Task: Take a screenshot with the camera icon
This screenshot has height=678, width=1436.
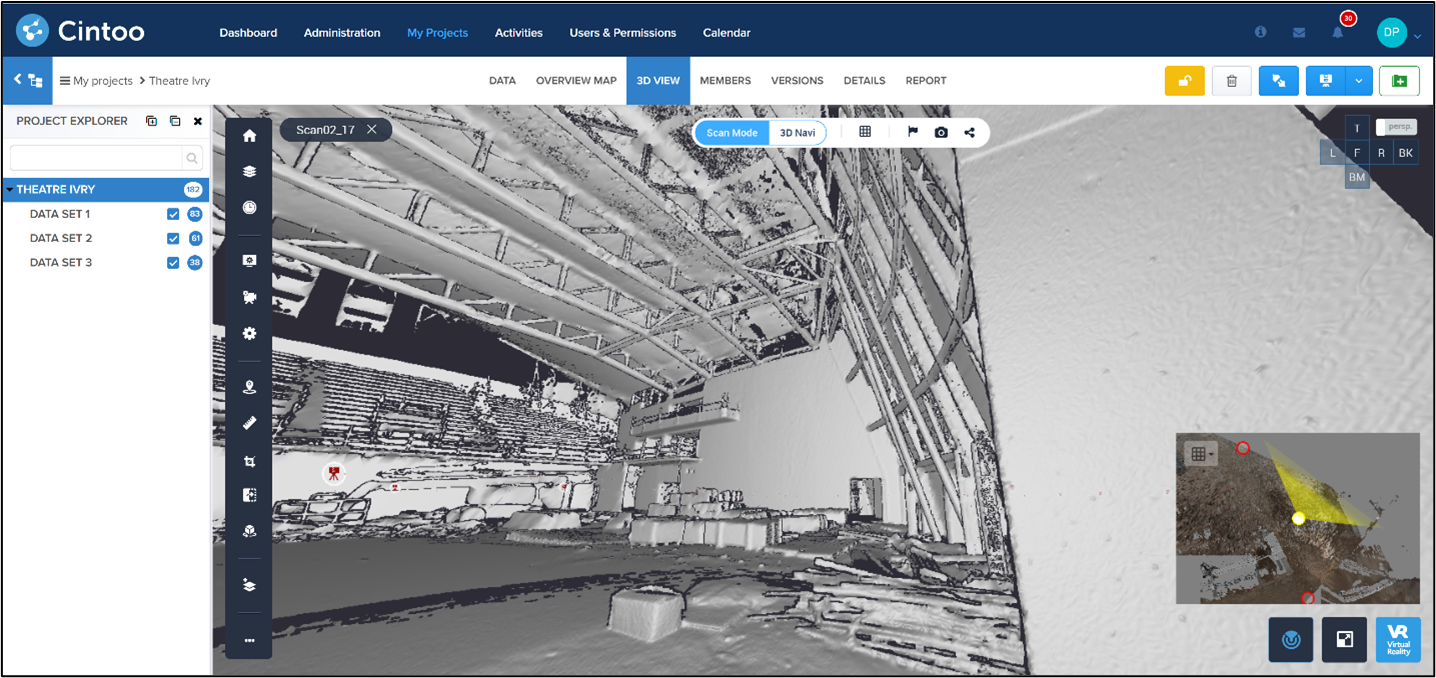Action: coord(940,131)
